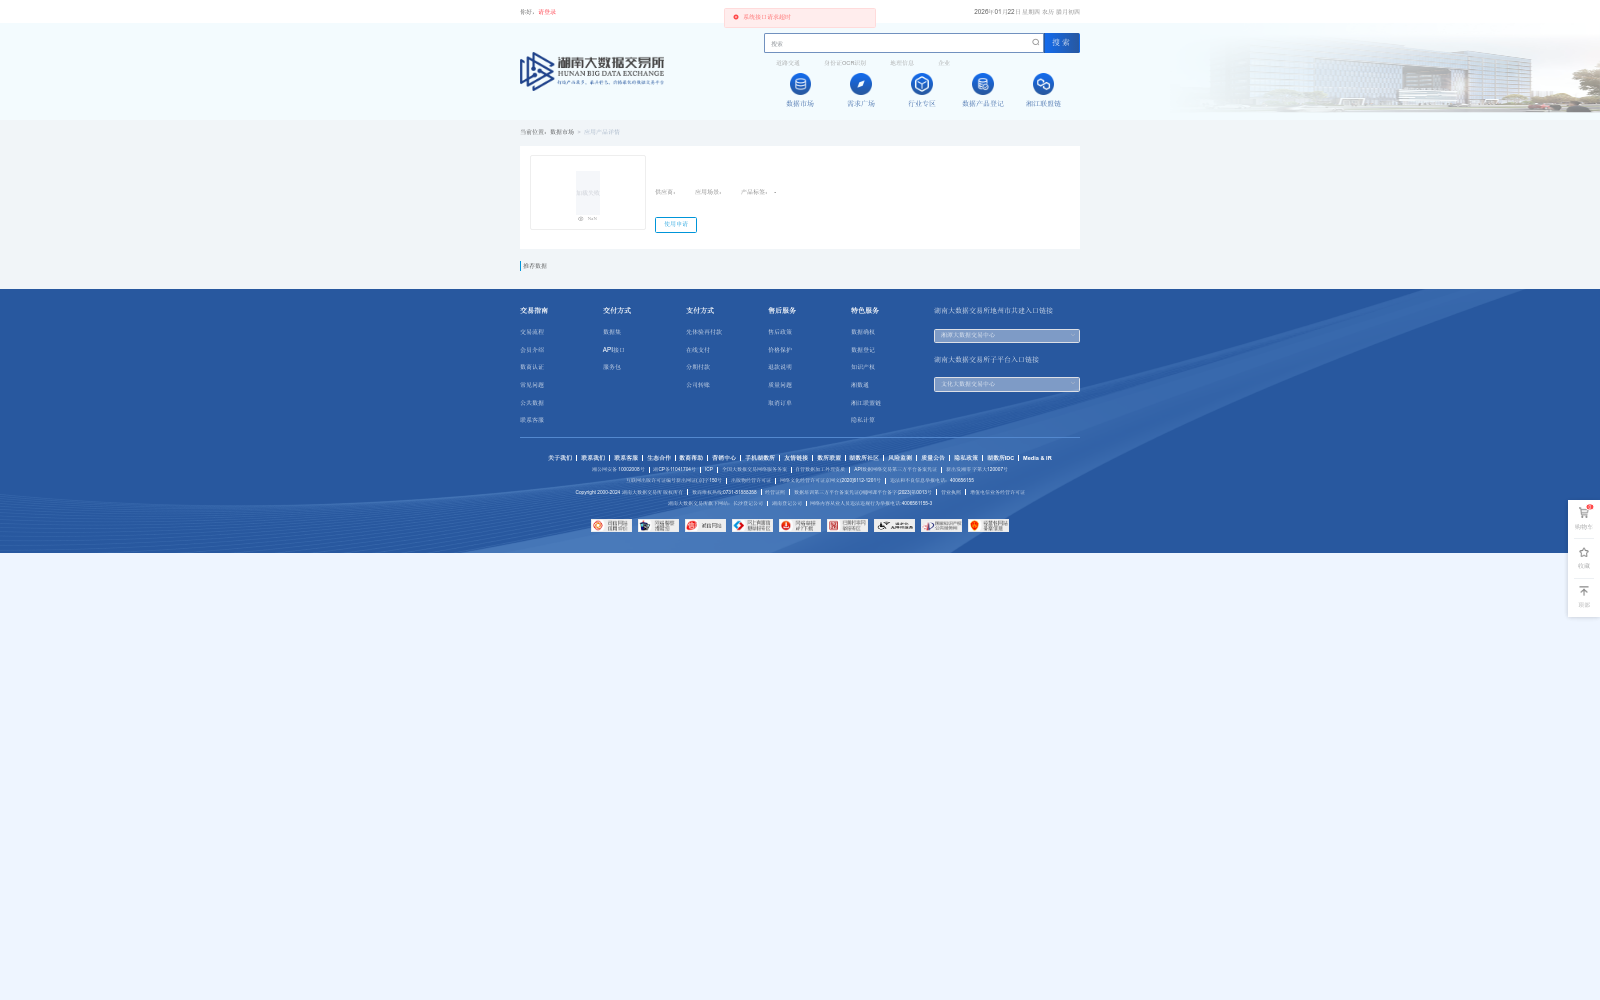This screenshot has height=1000, width=1600.
Task: Click the accessibility wheelchair badge in the footer
Action: point(894,525)
